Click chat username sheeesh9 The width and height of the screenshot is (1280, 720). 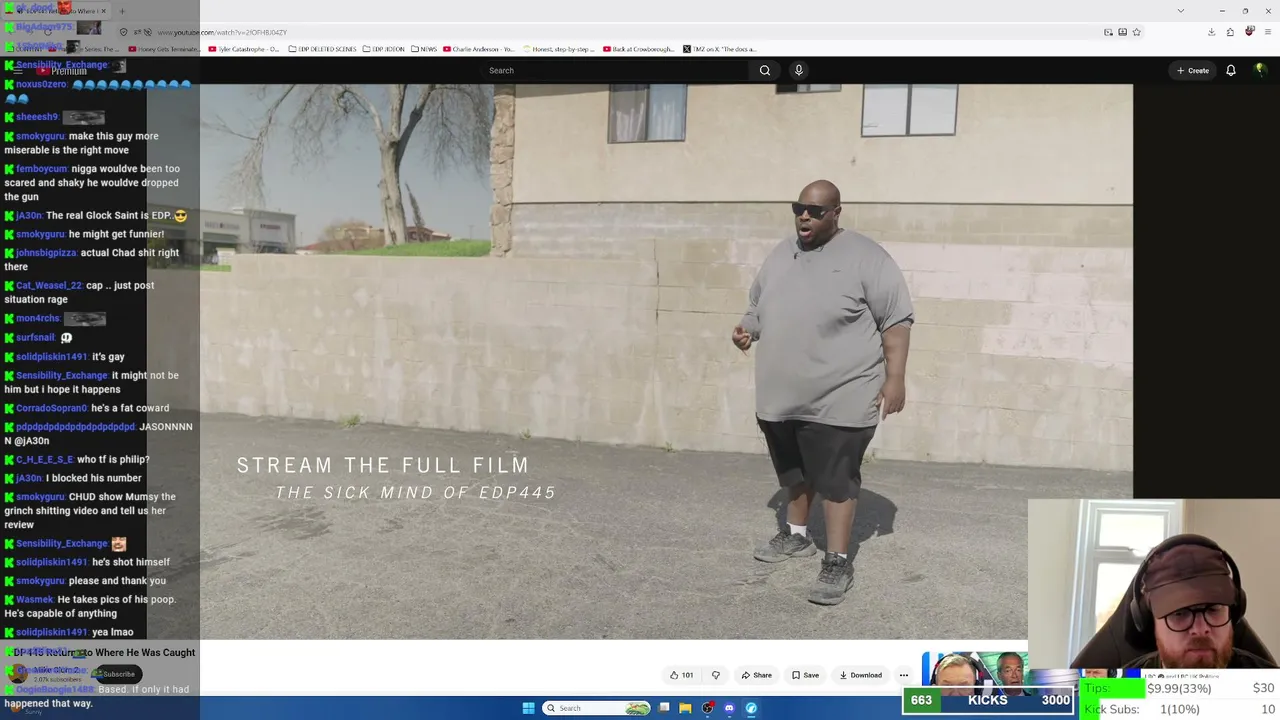click(37, 117)
